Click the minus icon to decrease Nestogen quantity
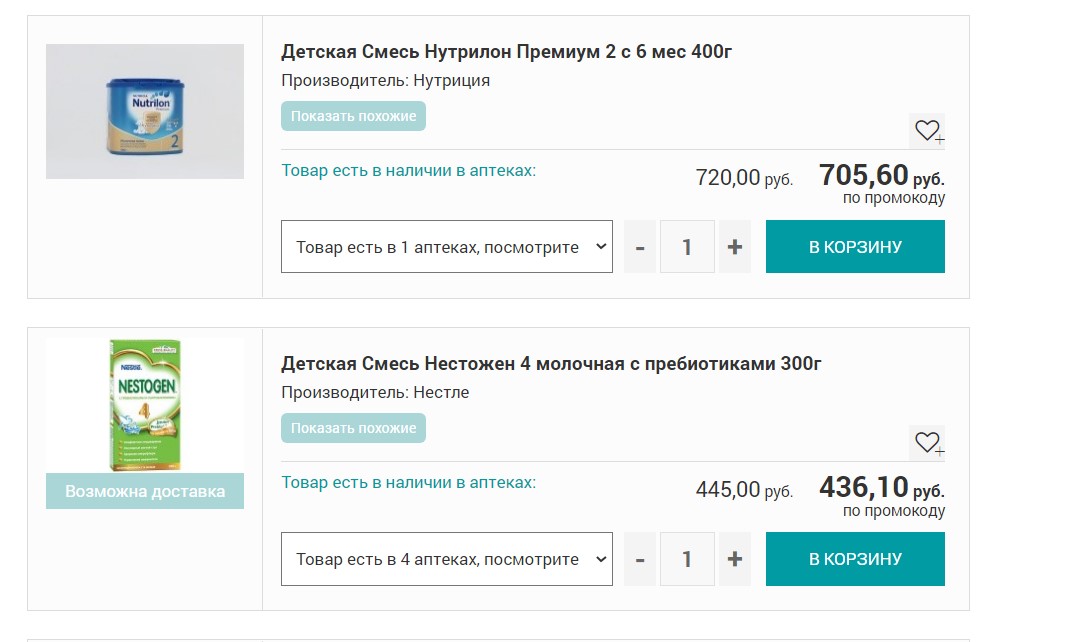Image resolution: width=1079 pixels, height=642 pixels. point(639,558)
